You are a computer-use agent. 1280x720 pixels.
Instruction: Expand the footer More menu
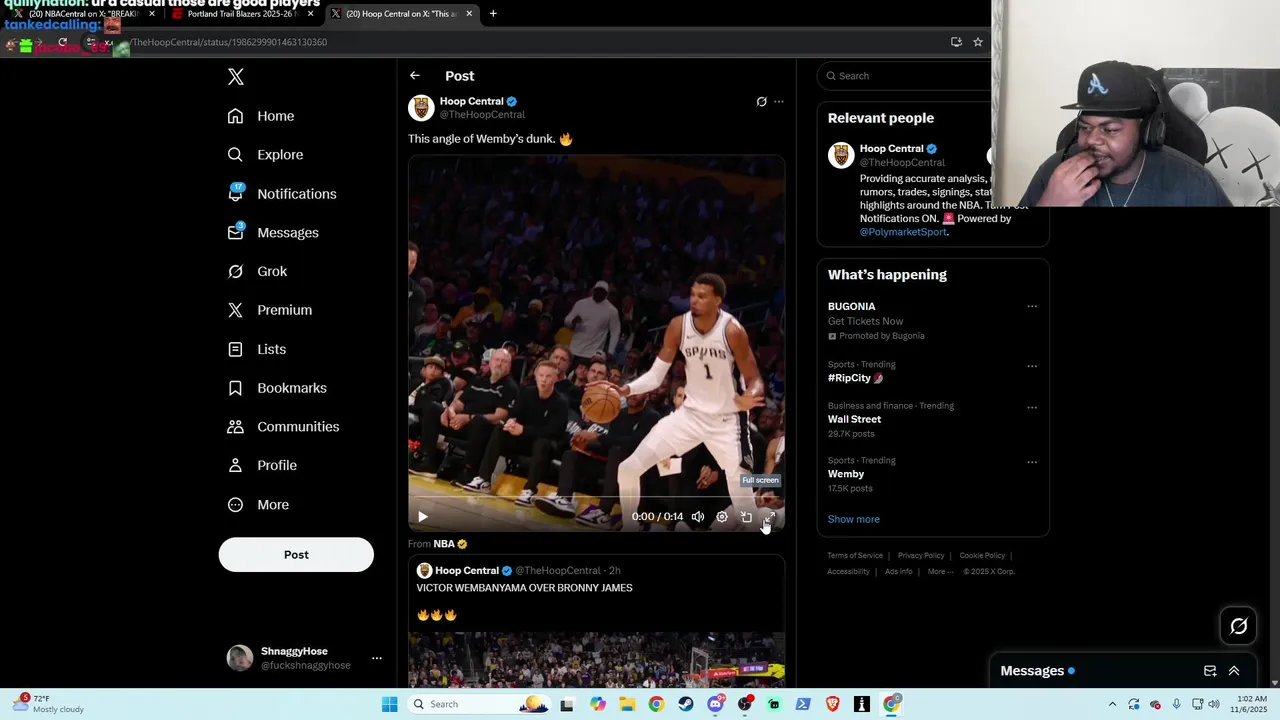coord(940,572)
